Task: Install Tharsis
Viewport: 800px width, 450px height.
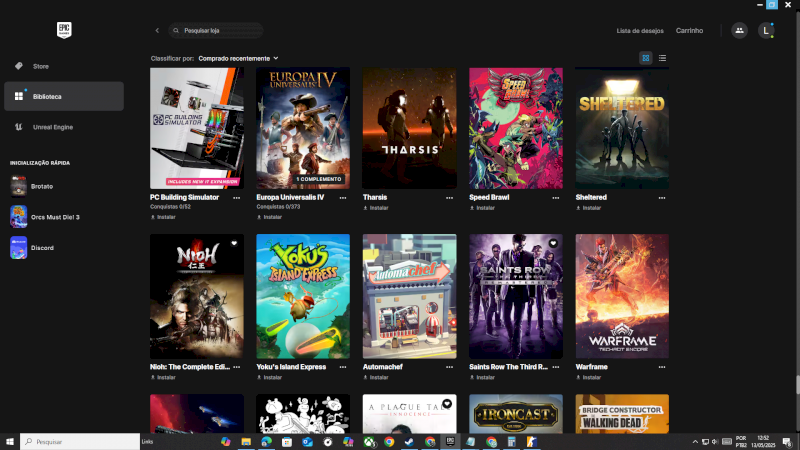Action: pos(376,208)
